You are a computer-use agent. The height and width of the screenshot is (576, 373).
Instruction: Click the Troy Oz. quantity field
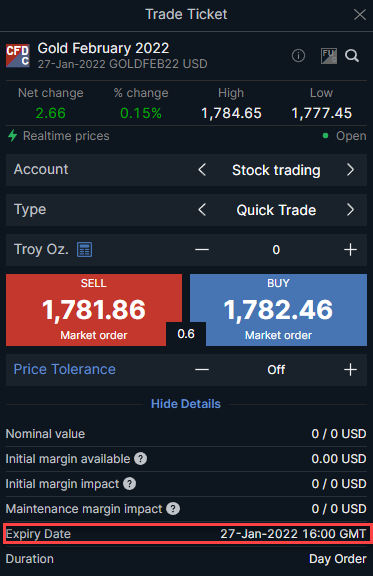pos(276,250)
